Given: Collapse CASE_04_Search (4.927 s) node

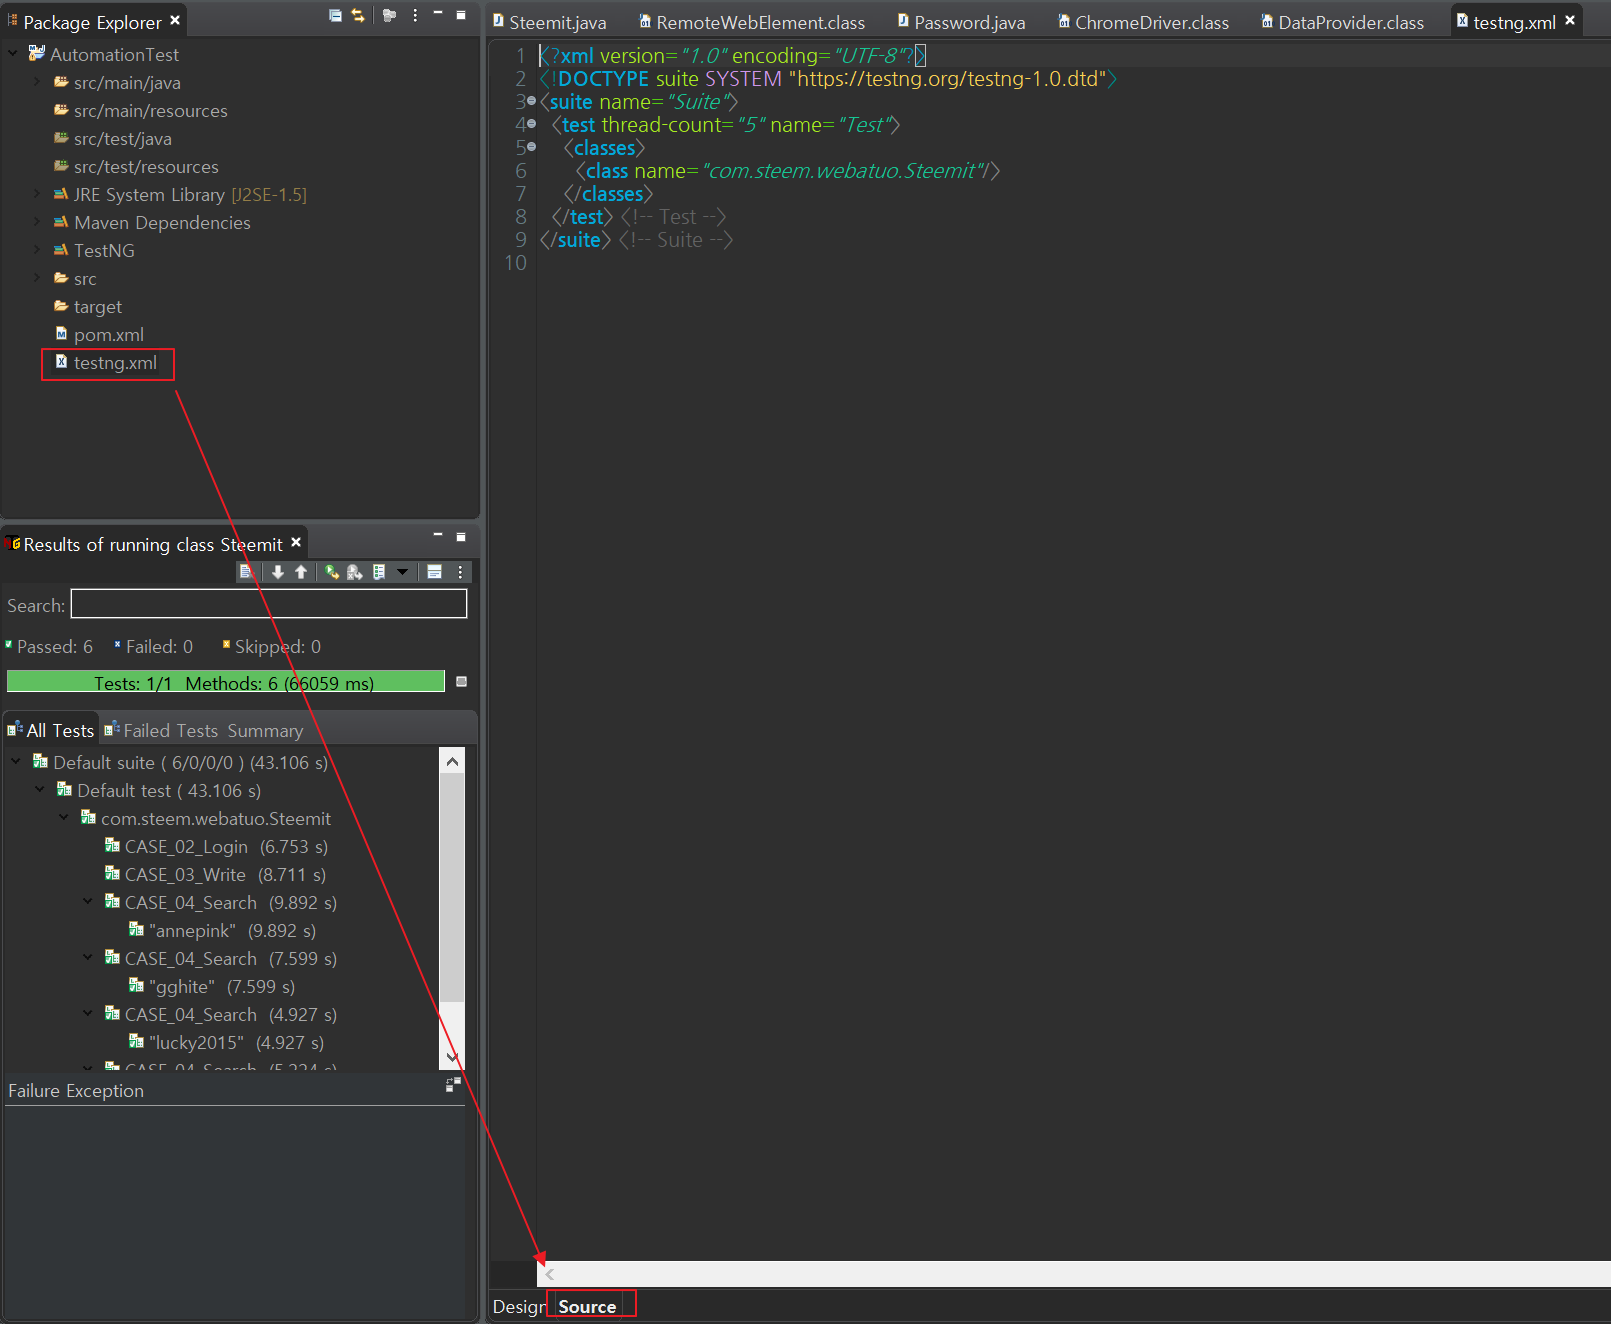Looking at the screenshot, I should pos(88,1014).
